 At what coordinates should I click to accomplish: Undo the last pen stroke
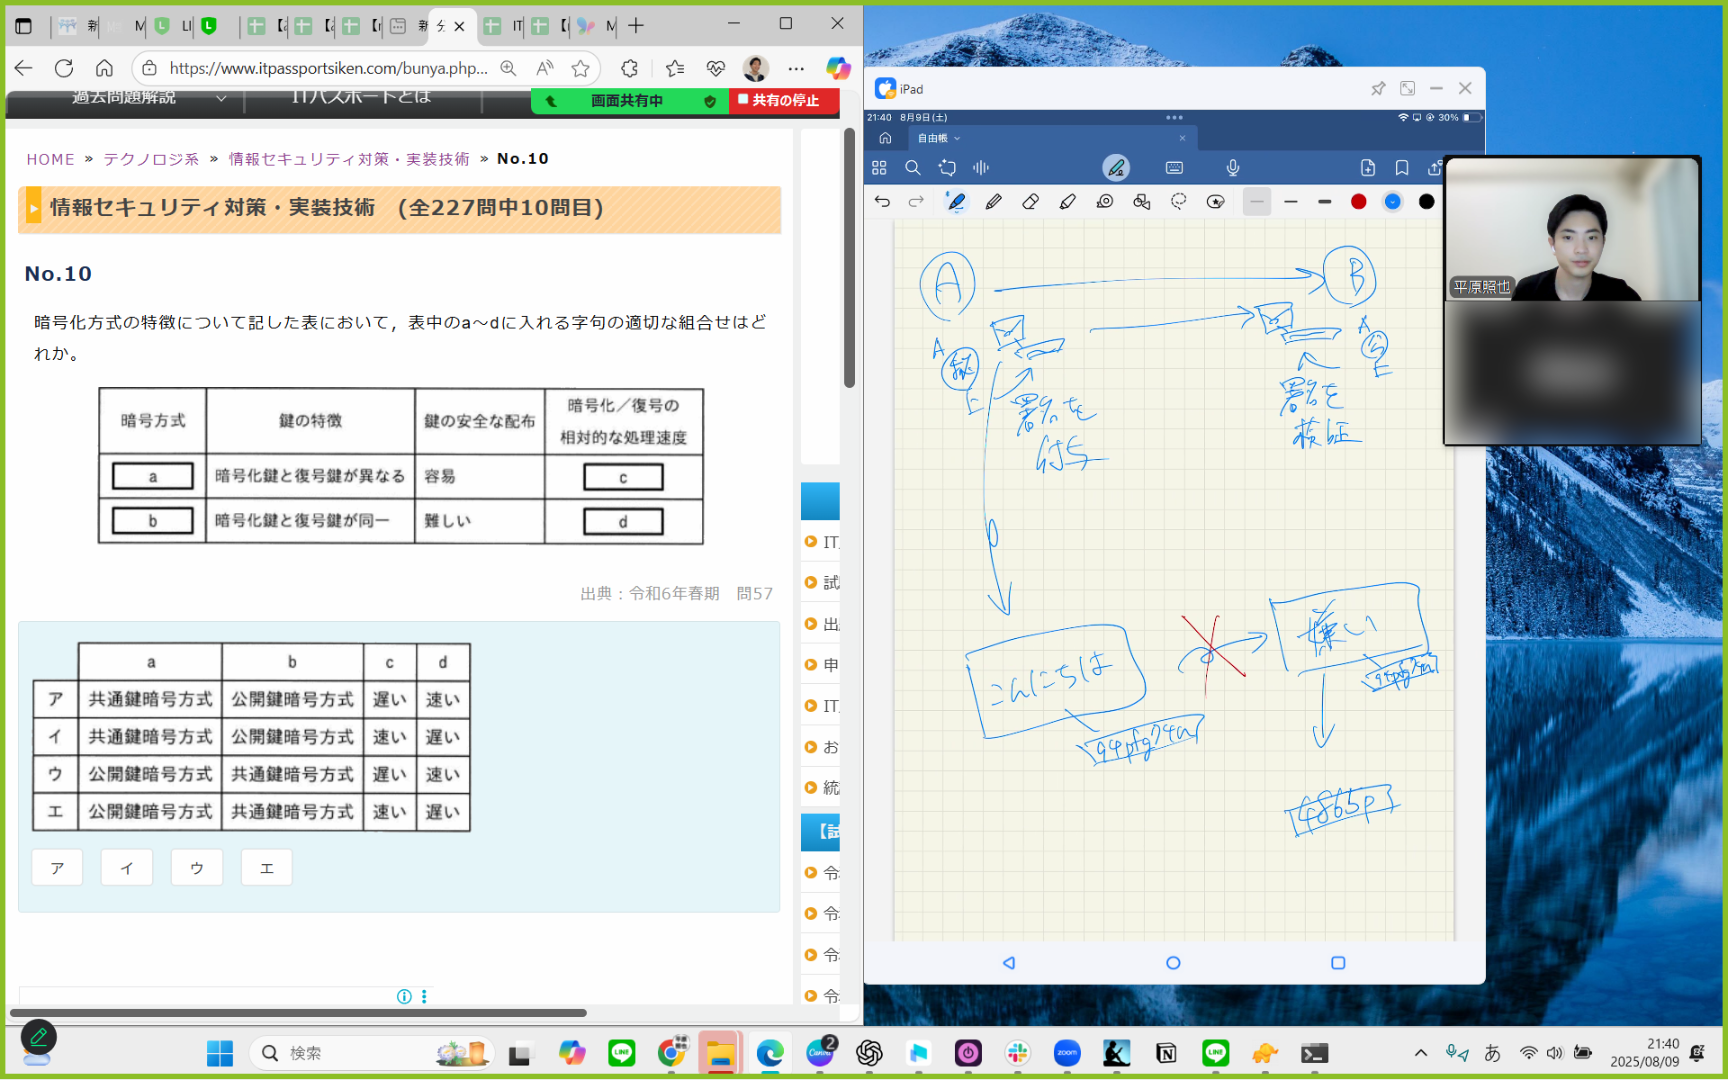pos(882,202)
